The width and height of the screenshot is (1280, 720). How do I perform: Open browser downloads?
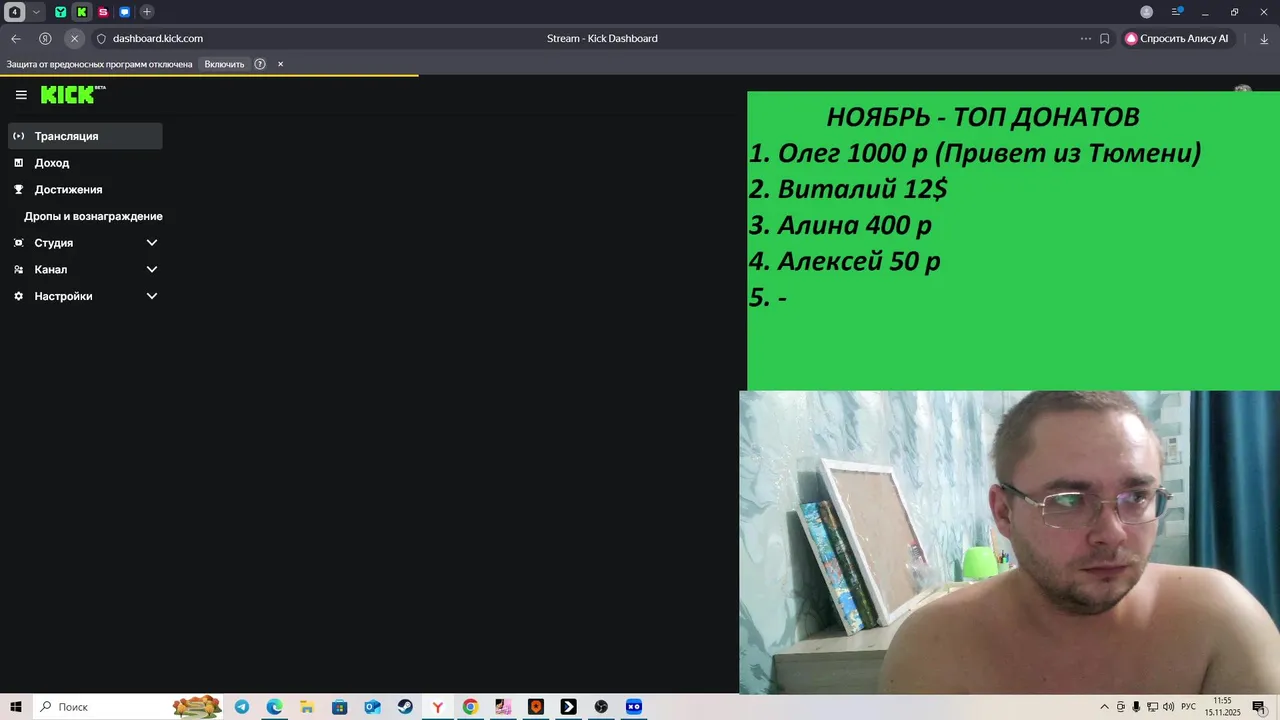[x=1264, y=39]
